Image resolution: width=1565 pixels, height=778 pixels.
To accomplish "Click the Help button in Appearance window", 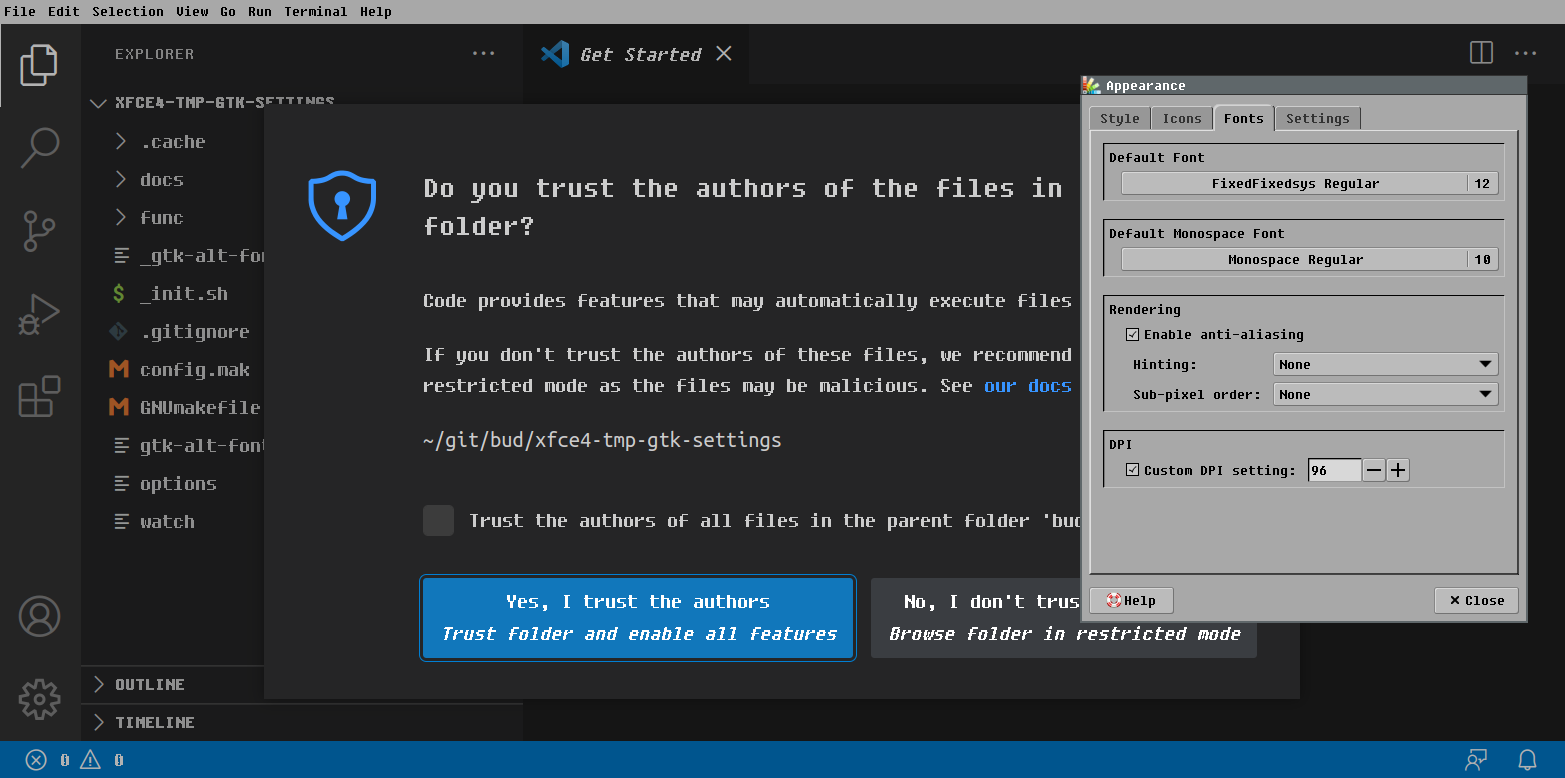I will pyautogui.click(x=1131, y=600).
